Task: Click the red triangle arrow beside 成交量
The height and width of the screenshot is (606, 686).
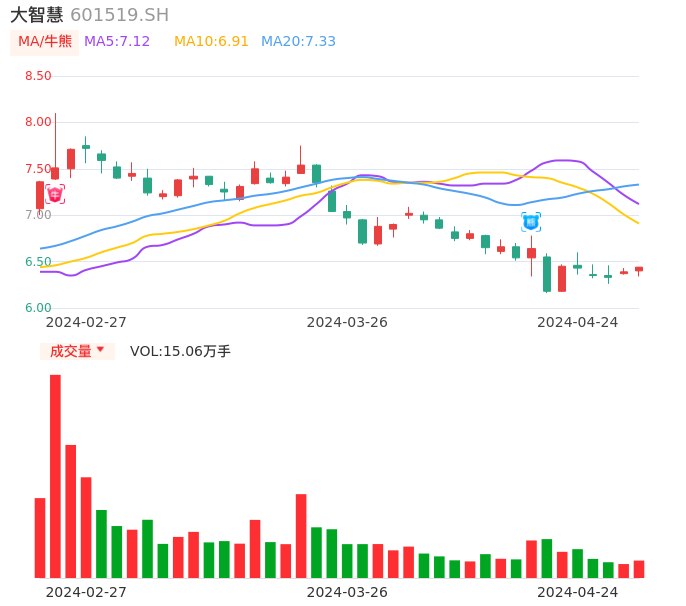Action: 100,350
